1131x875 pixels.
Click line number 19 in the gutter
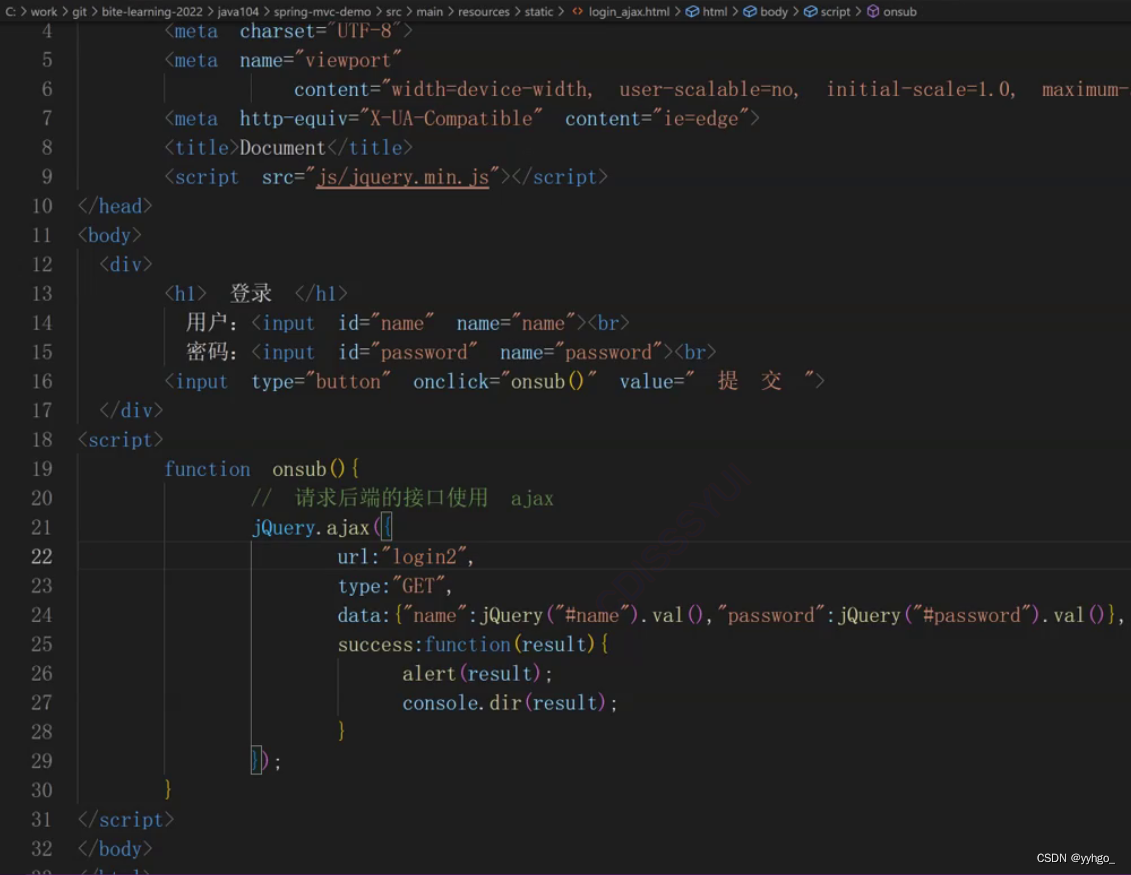tap(42, 469)
